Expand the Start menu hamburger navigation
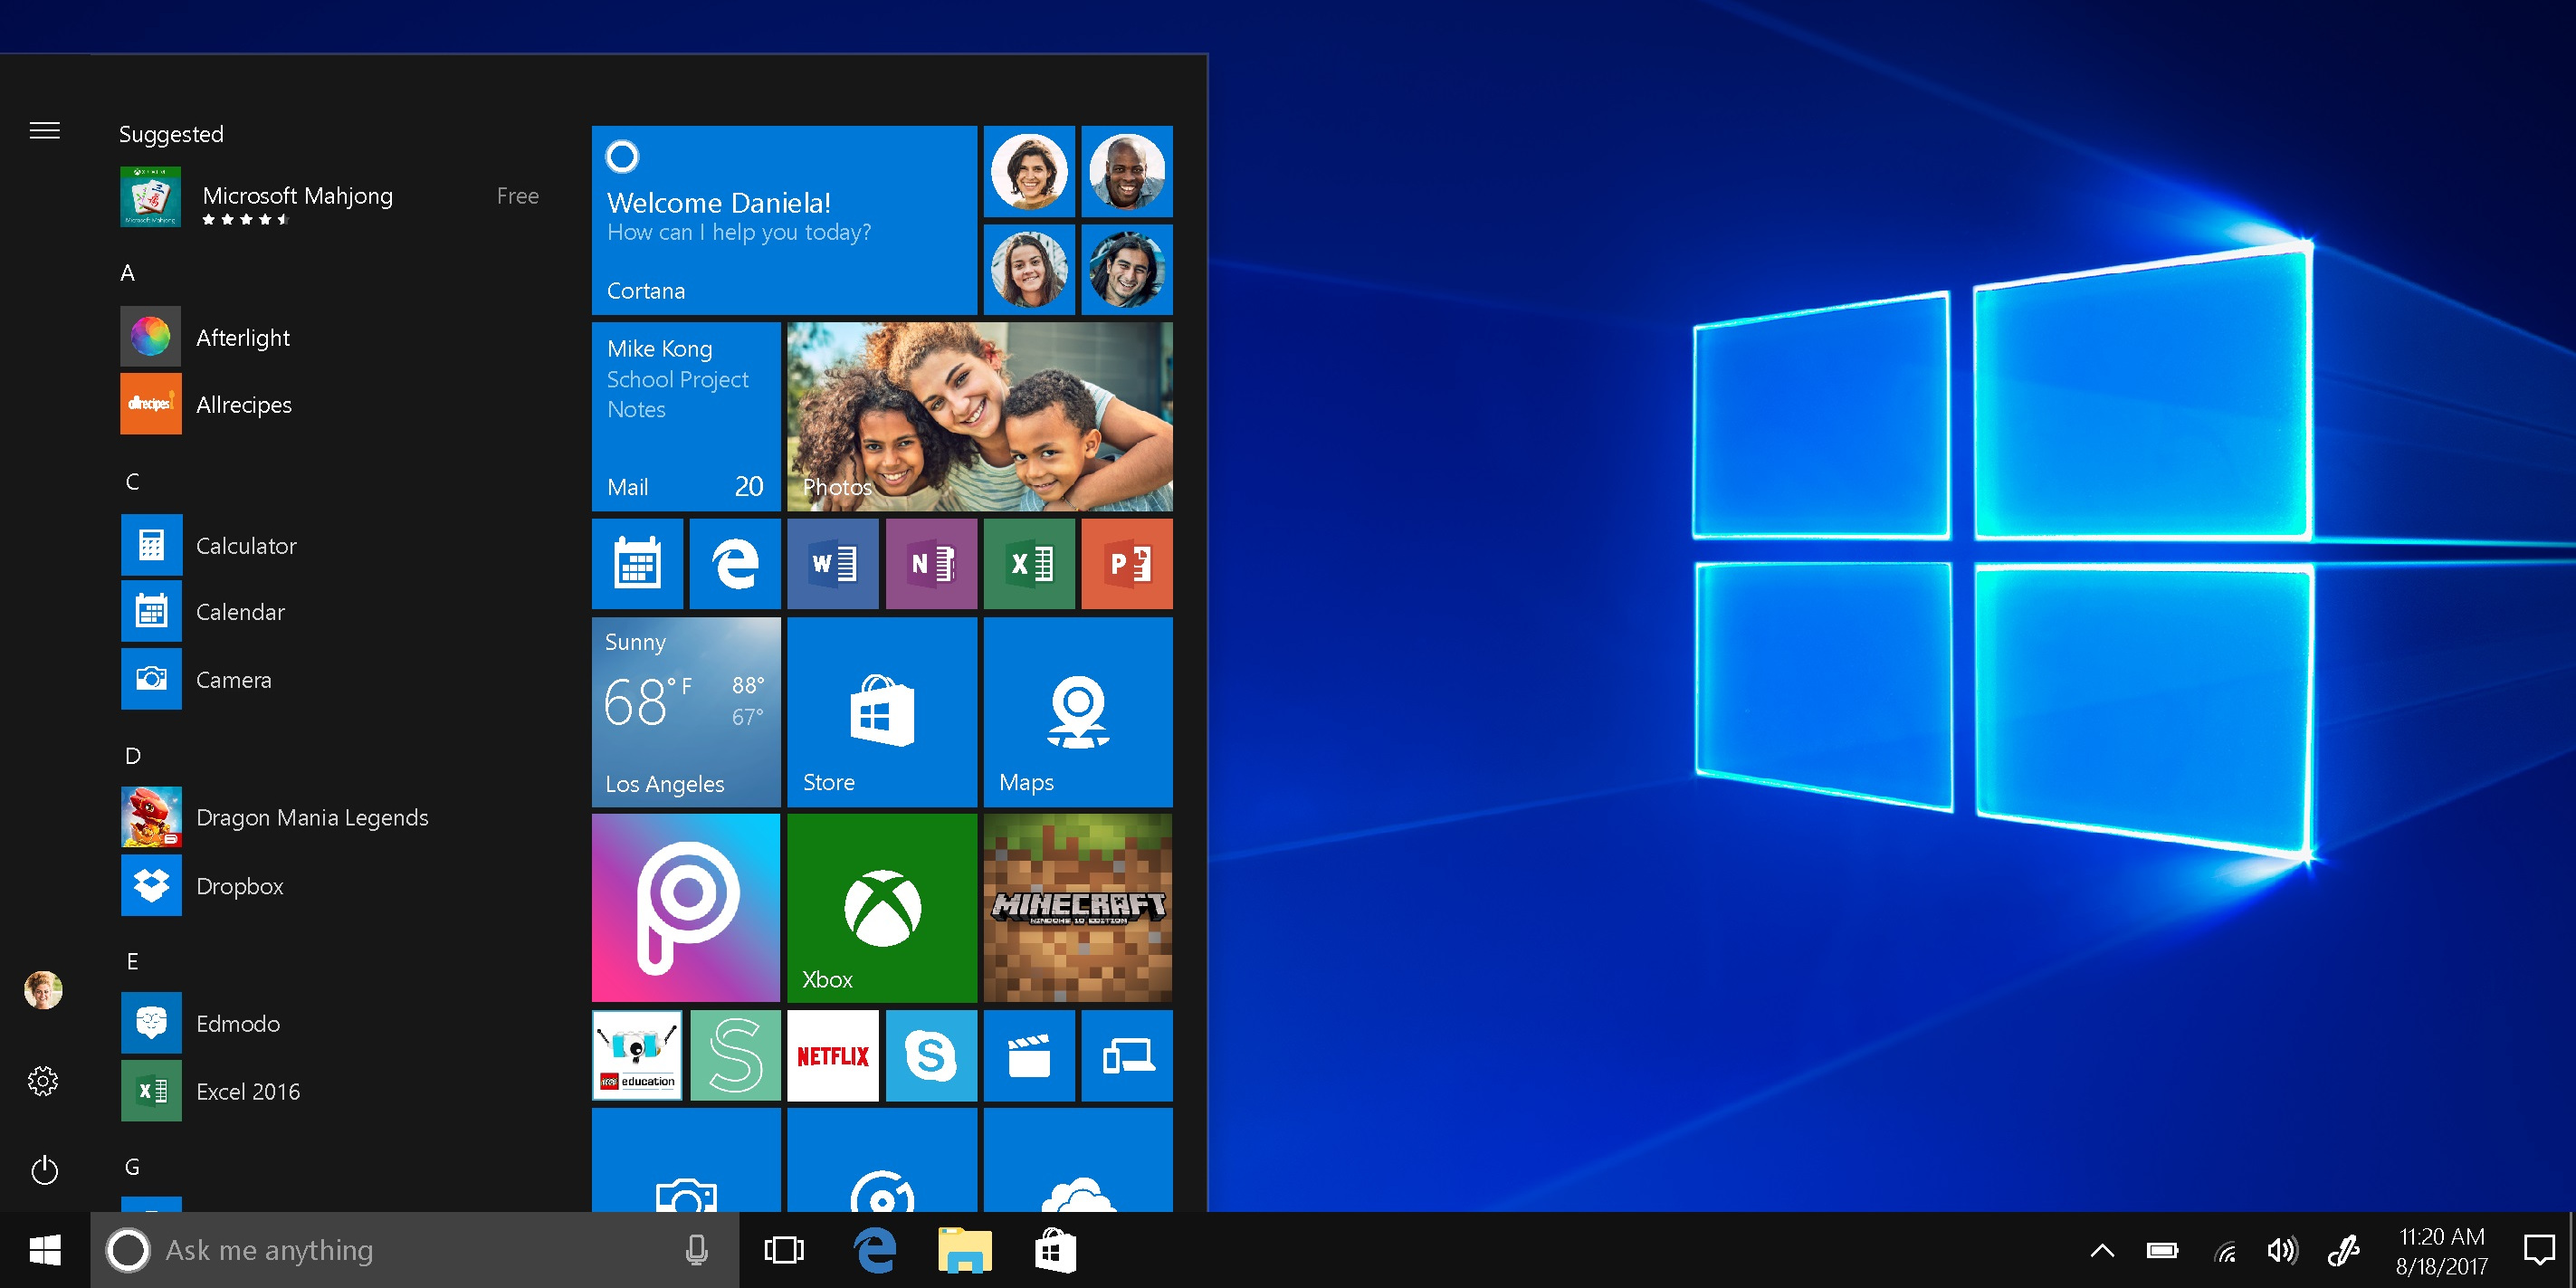 click(x=44, y=130)
